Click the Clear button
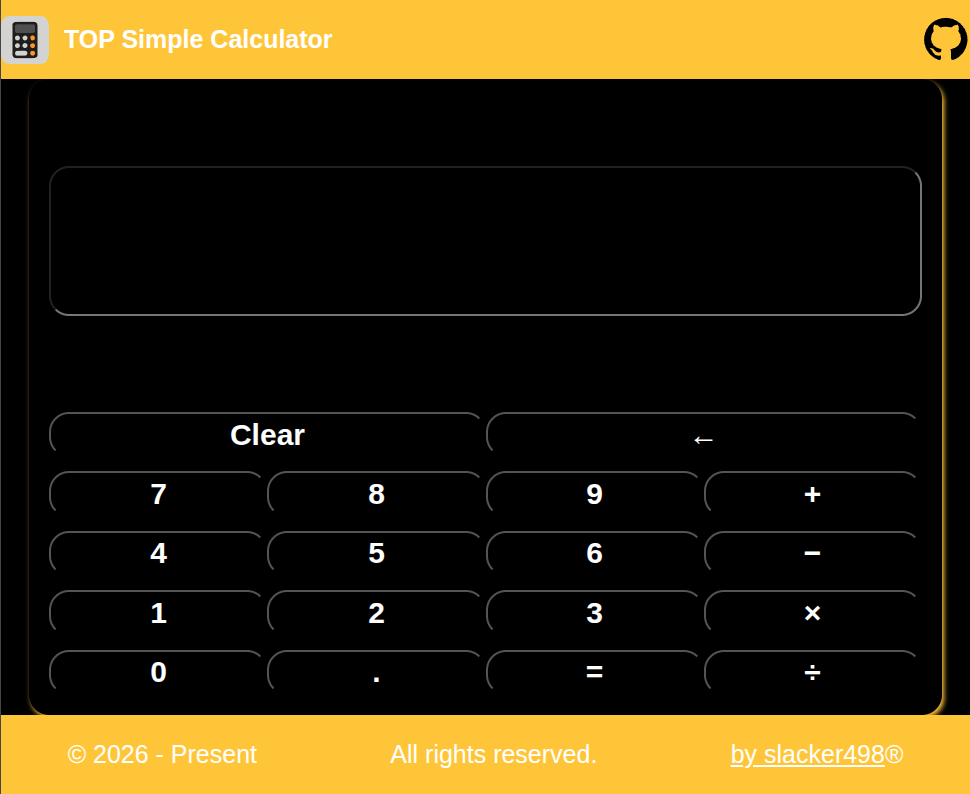970x794 pixels. (x=267, y=435)
